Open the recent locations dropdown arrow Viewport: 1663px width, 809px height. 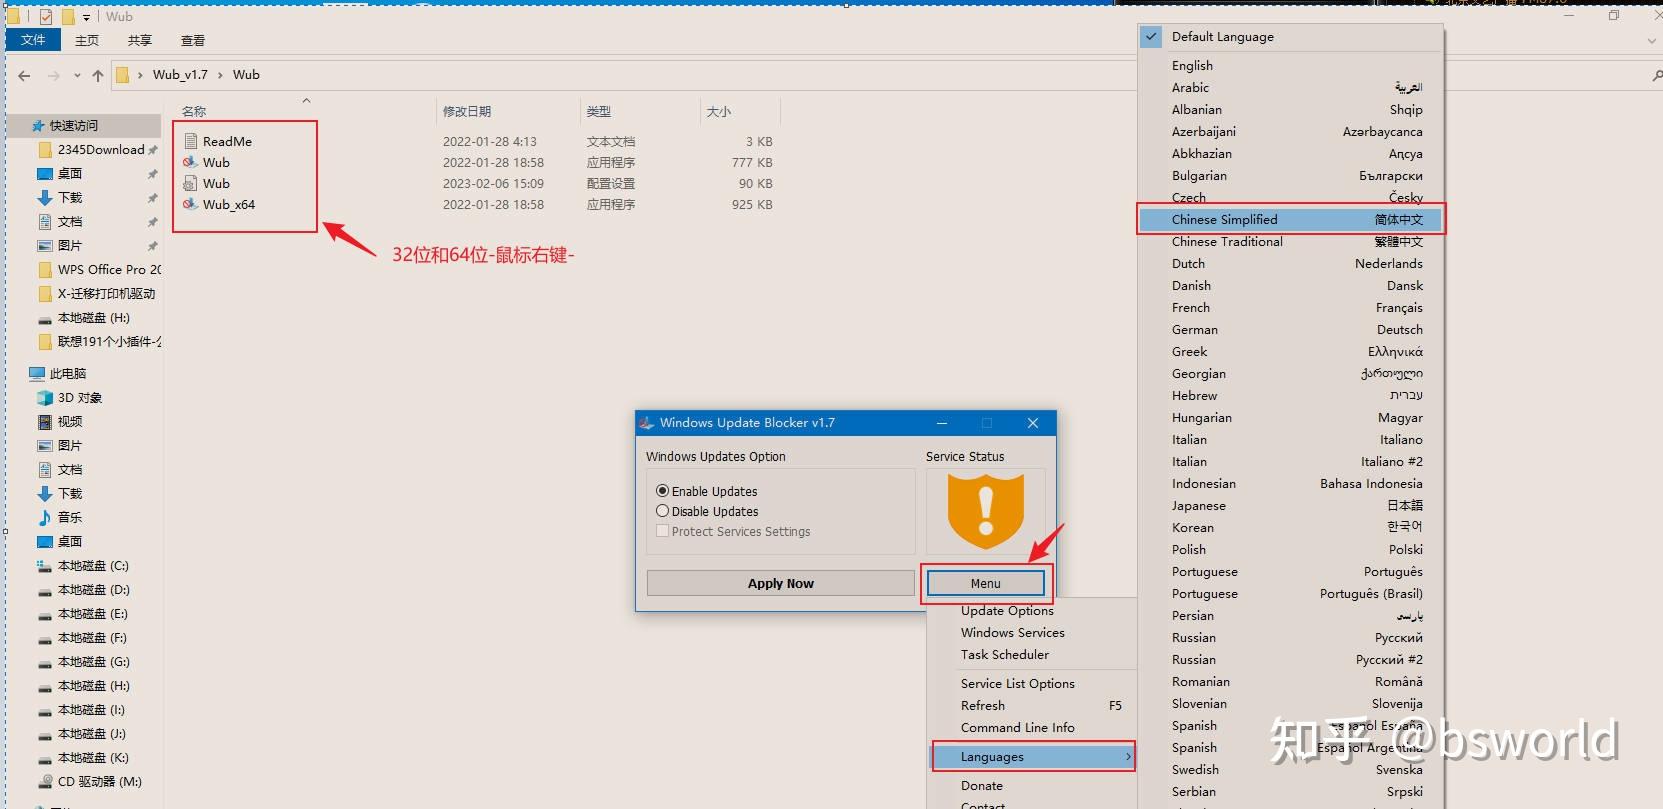point(77,75)
